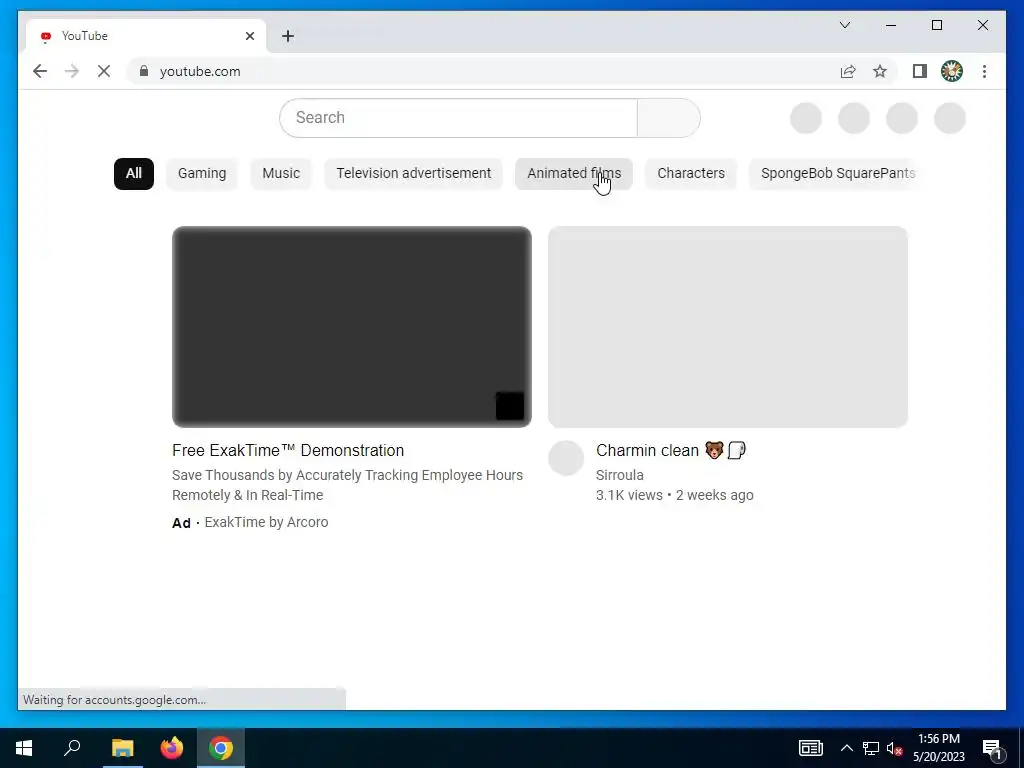
Task: Bookmark this page with the star icon
Action: pos(880,71)
